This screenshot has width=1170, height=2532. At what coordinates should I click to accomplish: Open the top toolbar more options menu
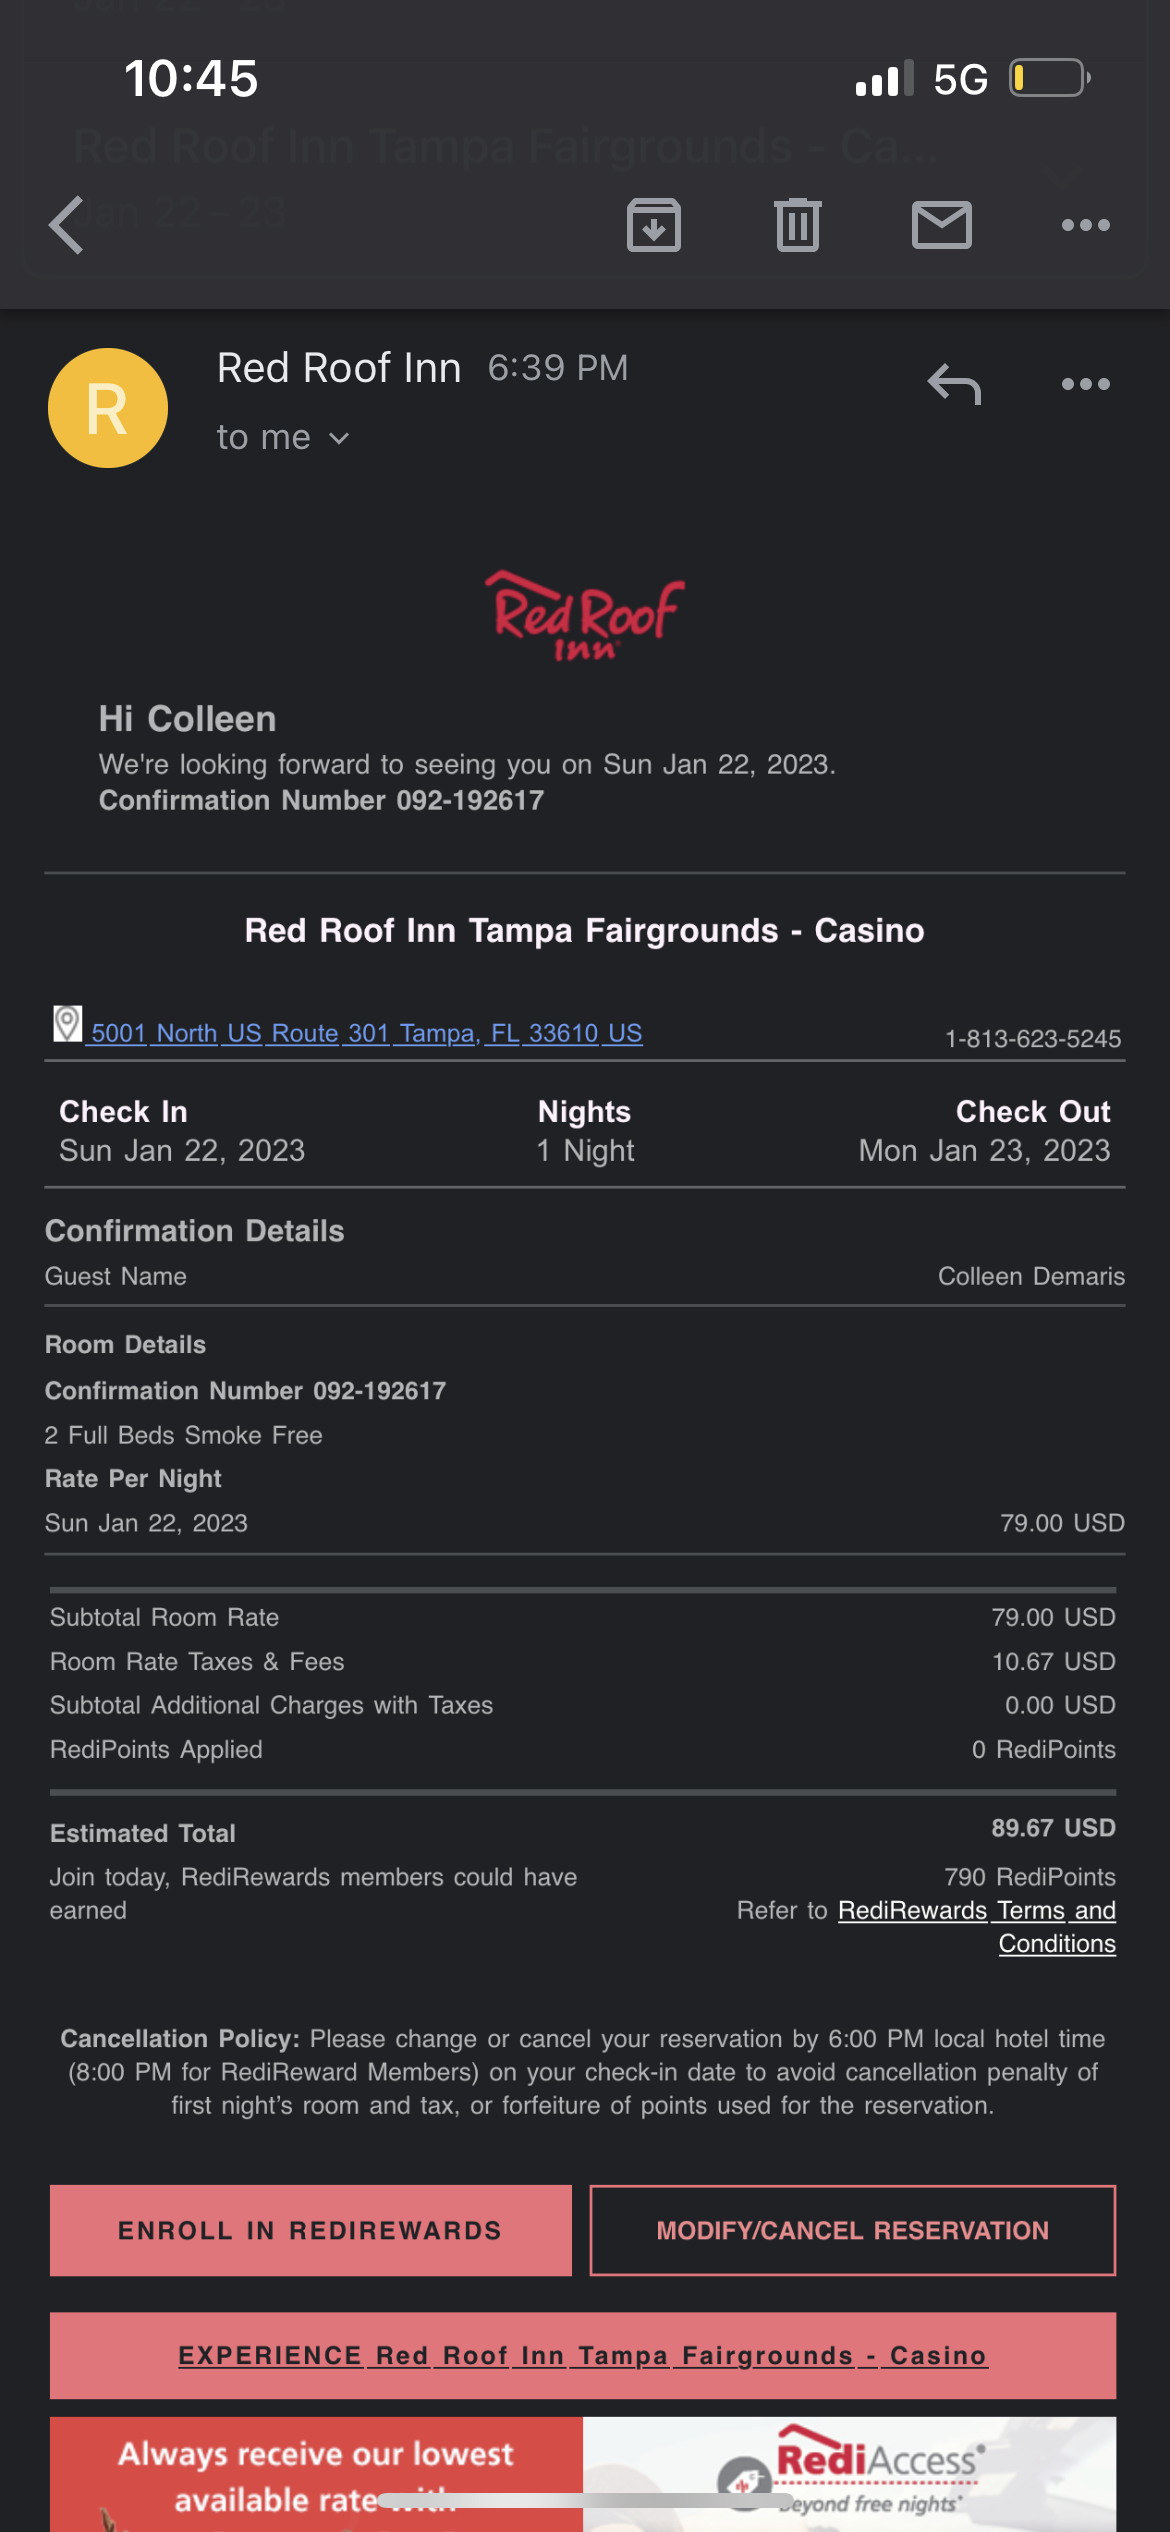(1085, 225)
